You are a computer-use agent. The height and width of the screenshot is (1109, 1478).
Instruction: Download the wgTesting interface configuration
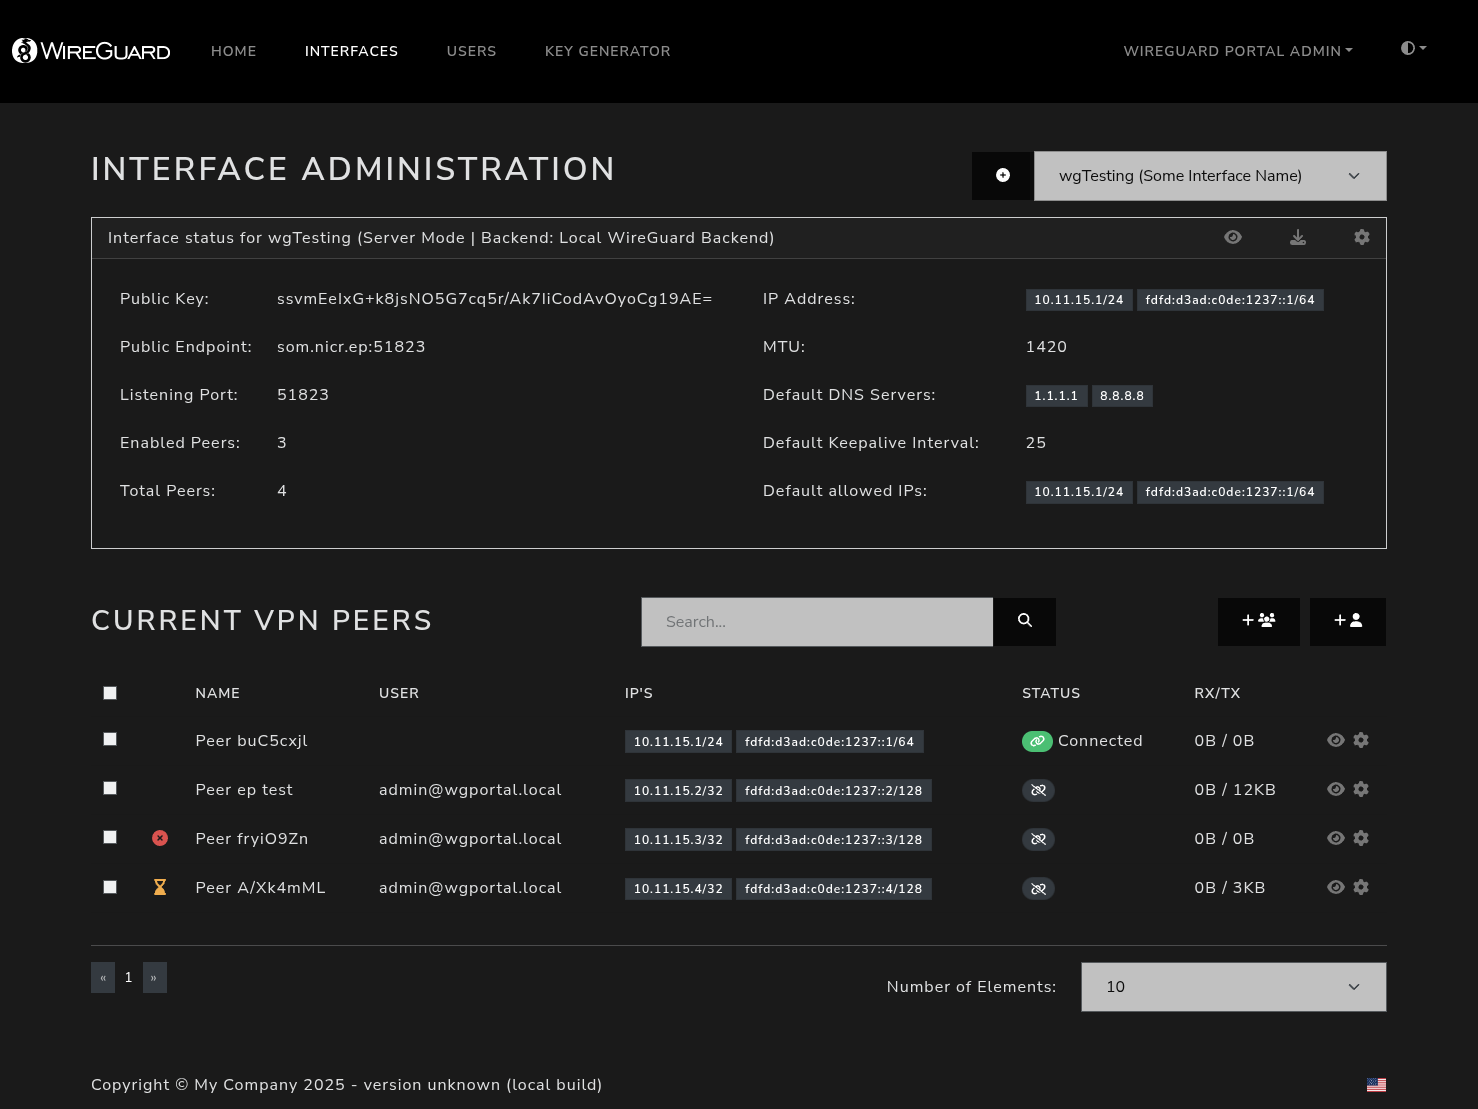[x=1297, y=238]
